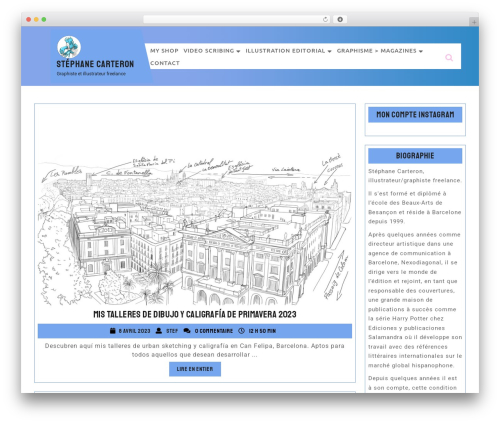500x423 pixels.
Task: Expand the Illustration Editorial submenu arrow
Action: (x=329, y=51)
